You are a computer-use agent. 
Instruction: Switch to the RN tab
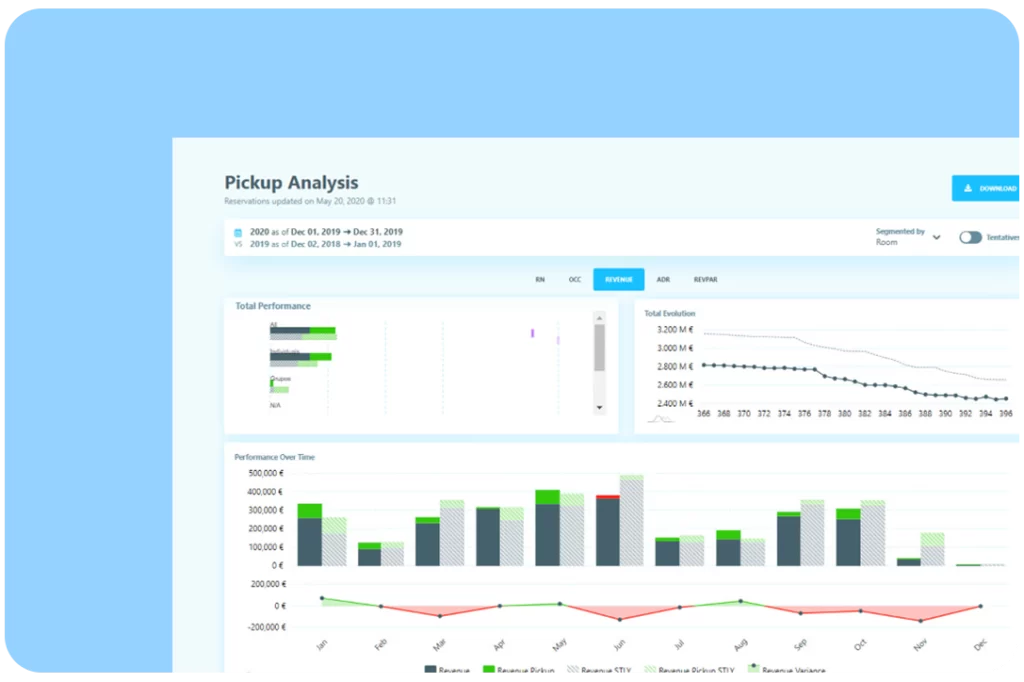[x=540, y=280]
